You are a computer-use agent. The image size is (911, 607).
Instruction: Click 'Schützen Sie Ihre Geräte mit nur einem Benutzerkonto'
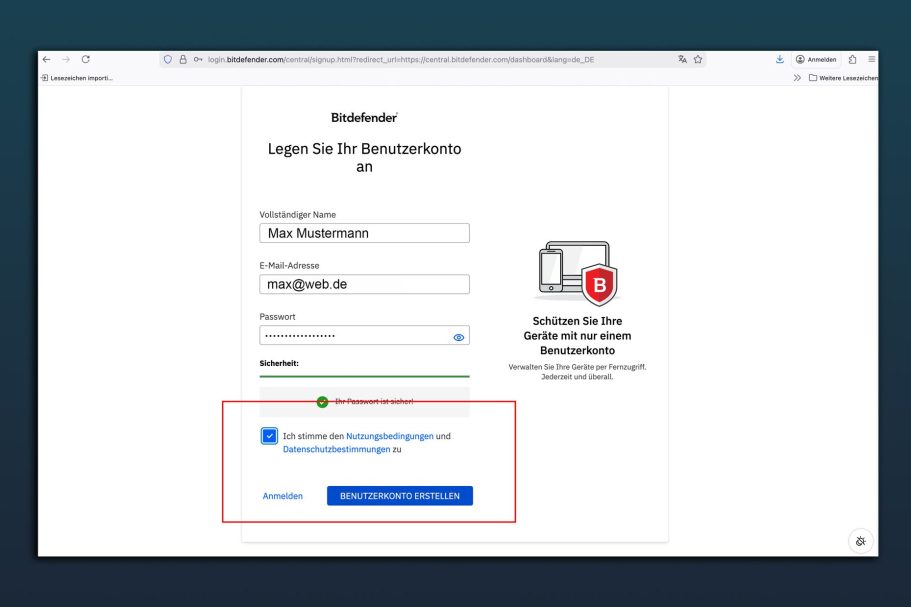(577, 336)
